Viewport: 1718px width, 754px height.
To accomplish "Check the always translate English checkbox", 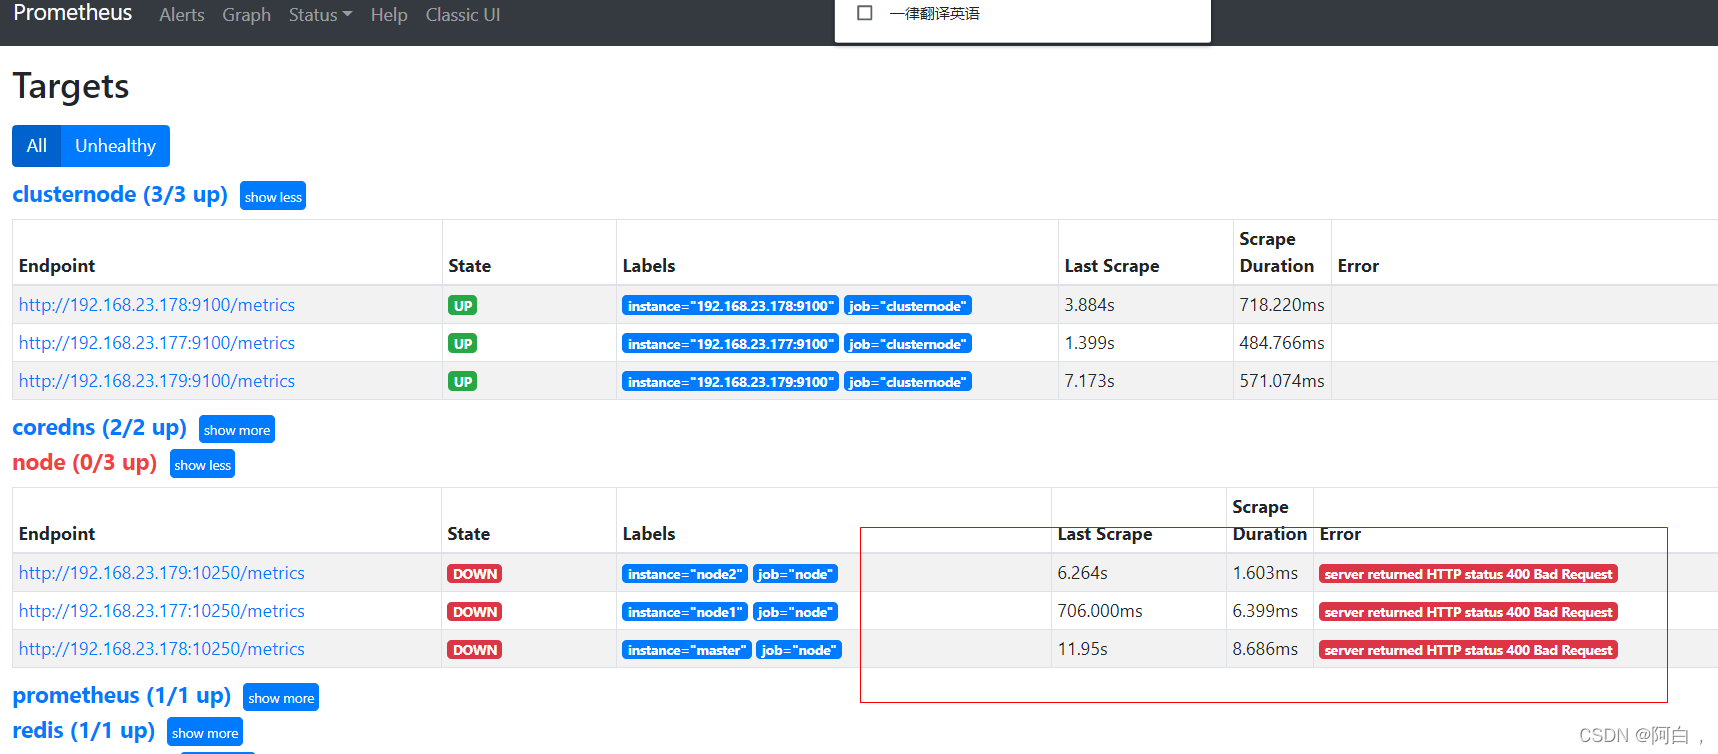I will [865, 13].
